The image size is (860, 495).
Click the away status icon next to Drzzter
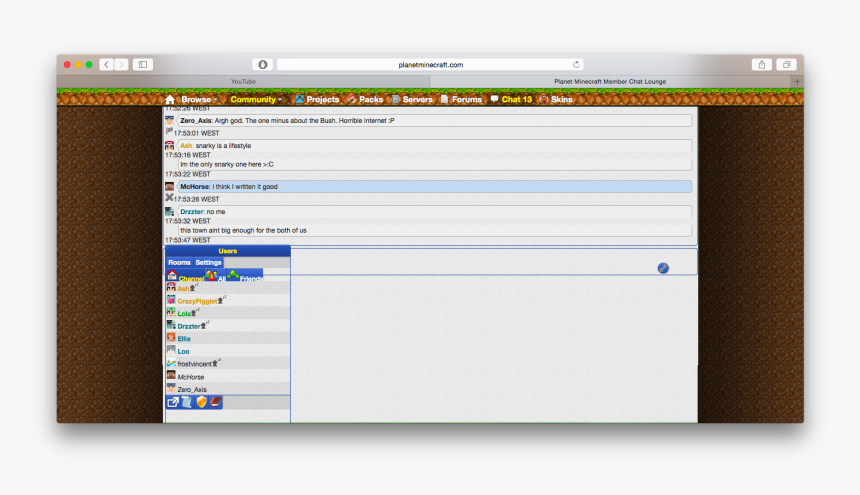(x=204, y=325)
